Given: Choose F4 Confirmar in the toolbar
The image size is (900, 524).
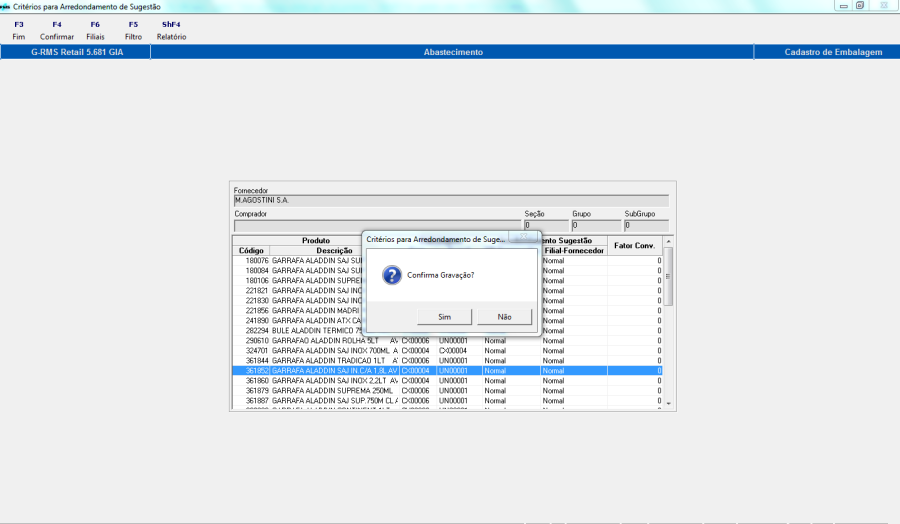Looking at the screenshot, I should coord(57,30).
